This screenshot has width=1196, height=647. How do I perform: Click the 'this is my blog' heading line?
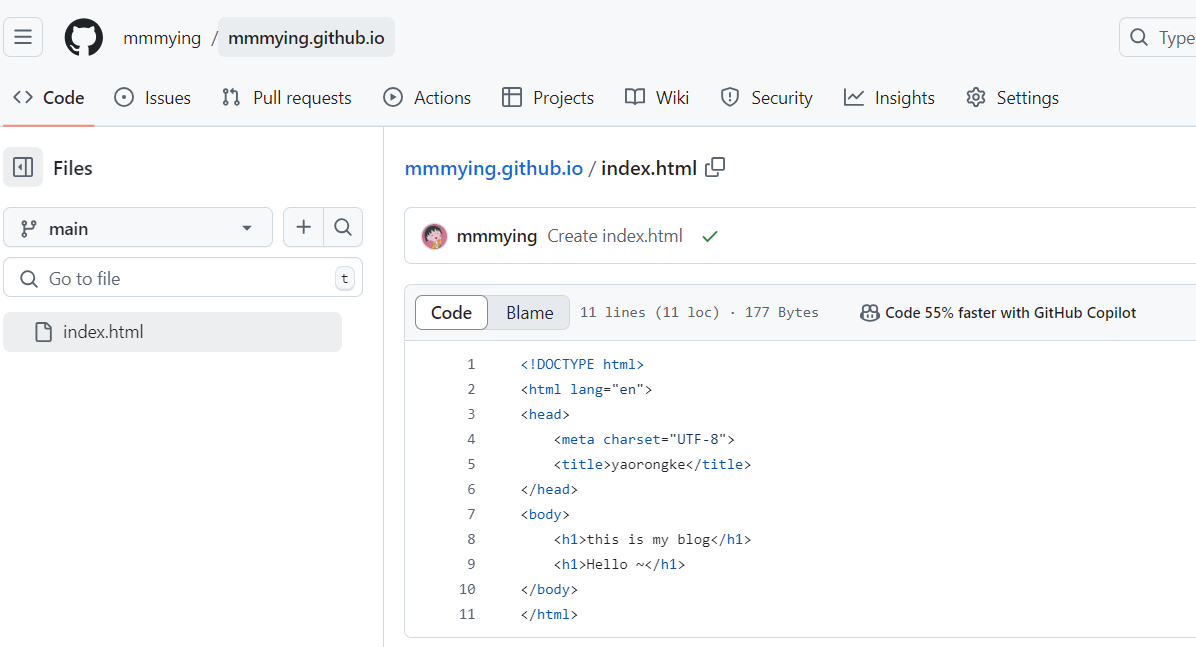[652, 539]
